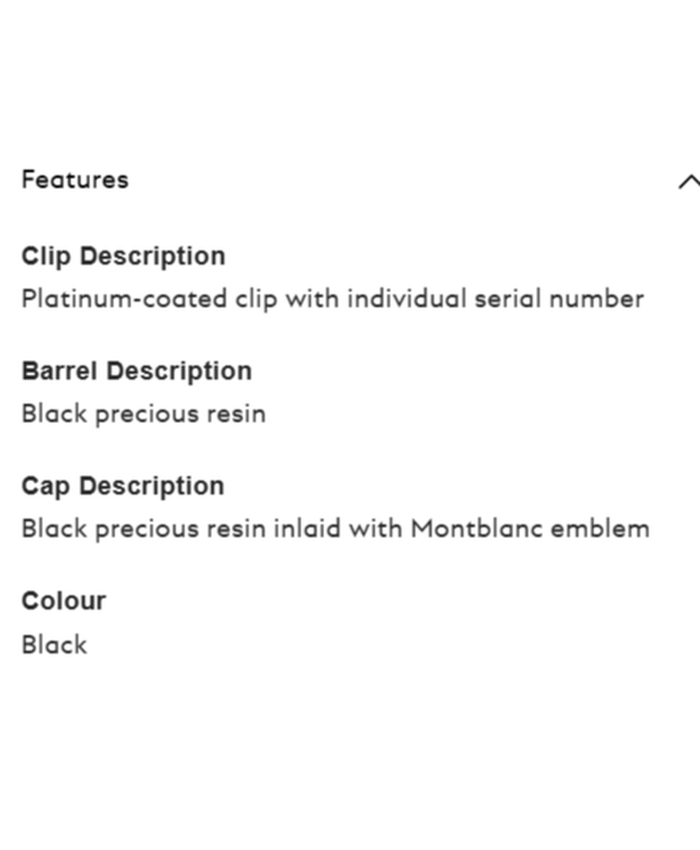Click the word Platinum-coated in clip text
Image resolution: width=700 pixels, height=850 pixels.
(124, 299)
